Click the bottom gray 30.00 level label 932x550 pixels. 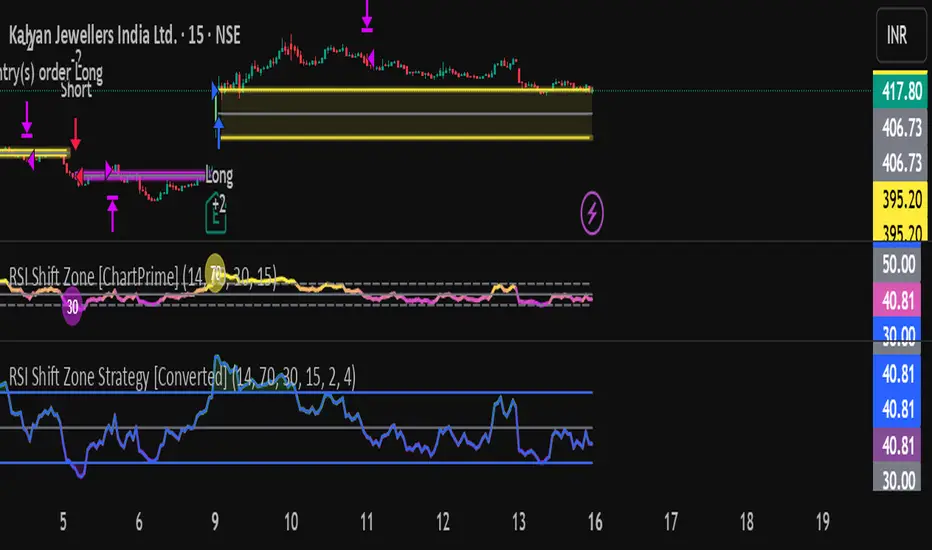click(x=897, y=479)
